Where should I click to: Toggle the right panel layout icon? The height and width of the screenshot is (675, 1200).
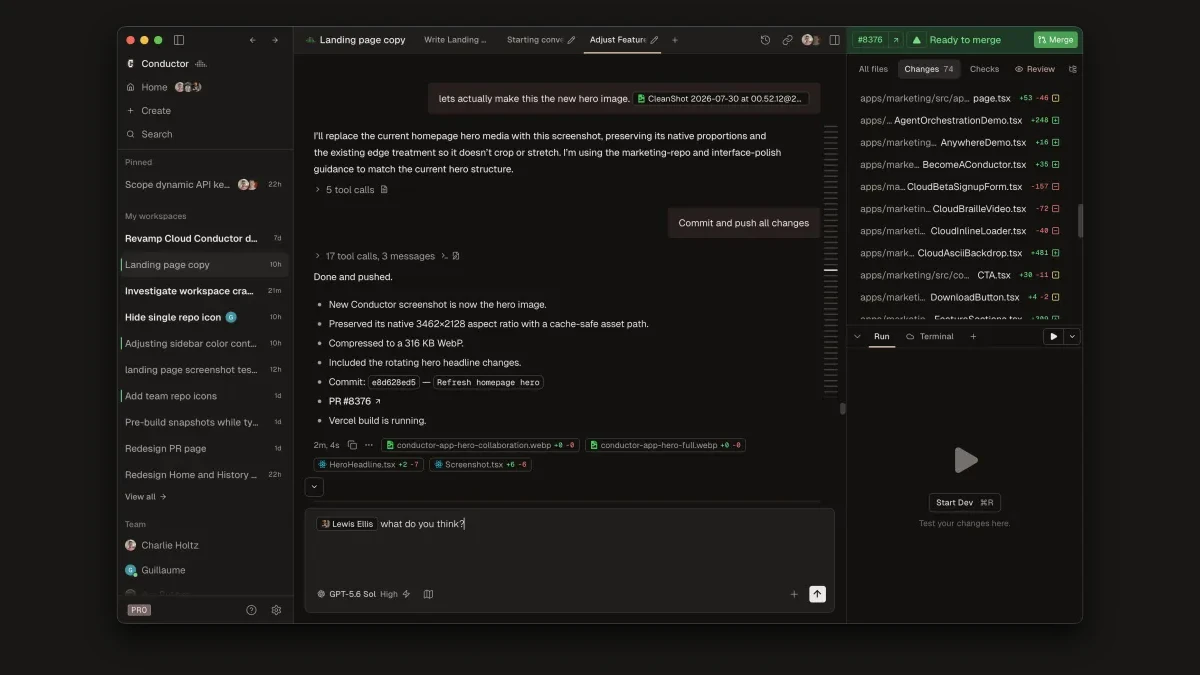[x=834, y=40]
